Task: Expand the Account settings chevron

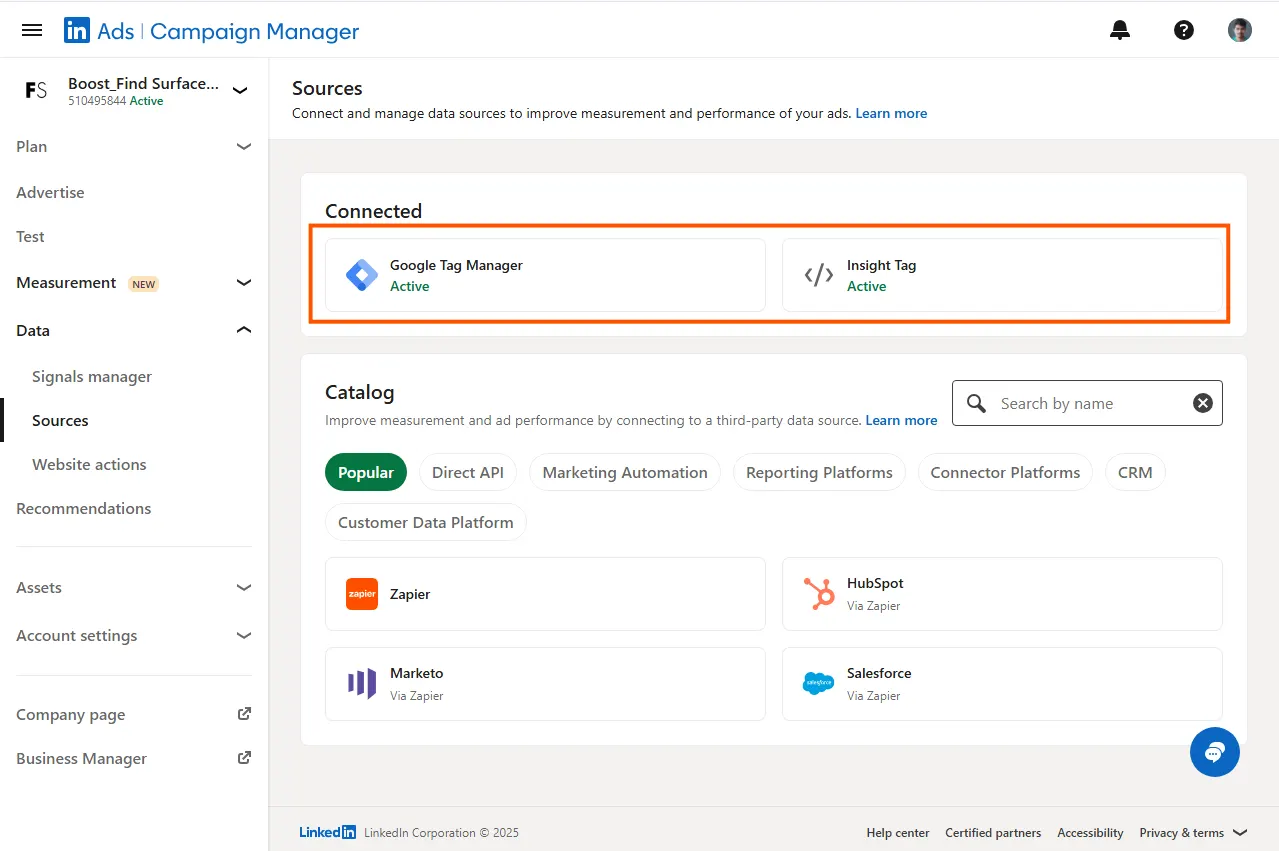Action: 244,635
